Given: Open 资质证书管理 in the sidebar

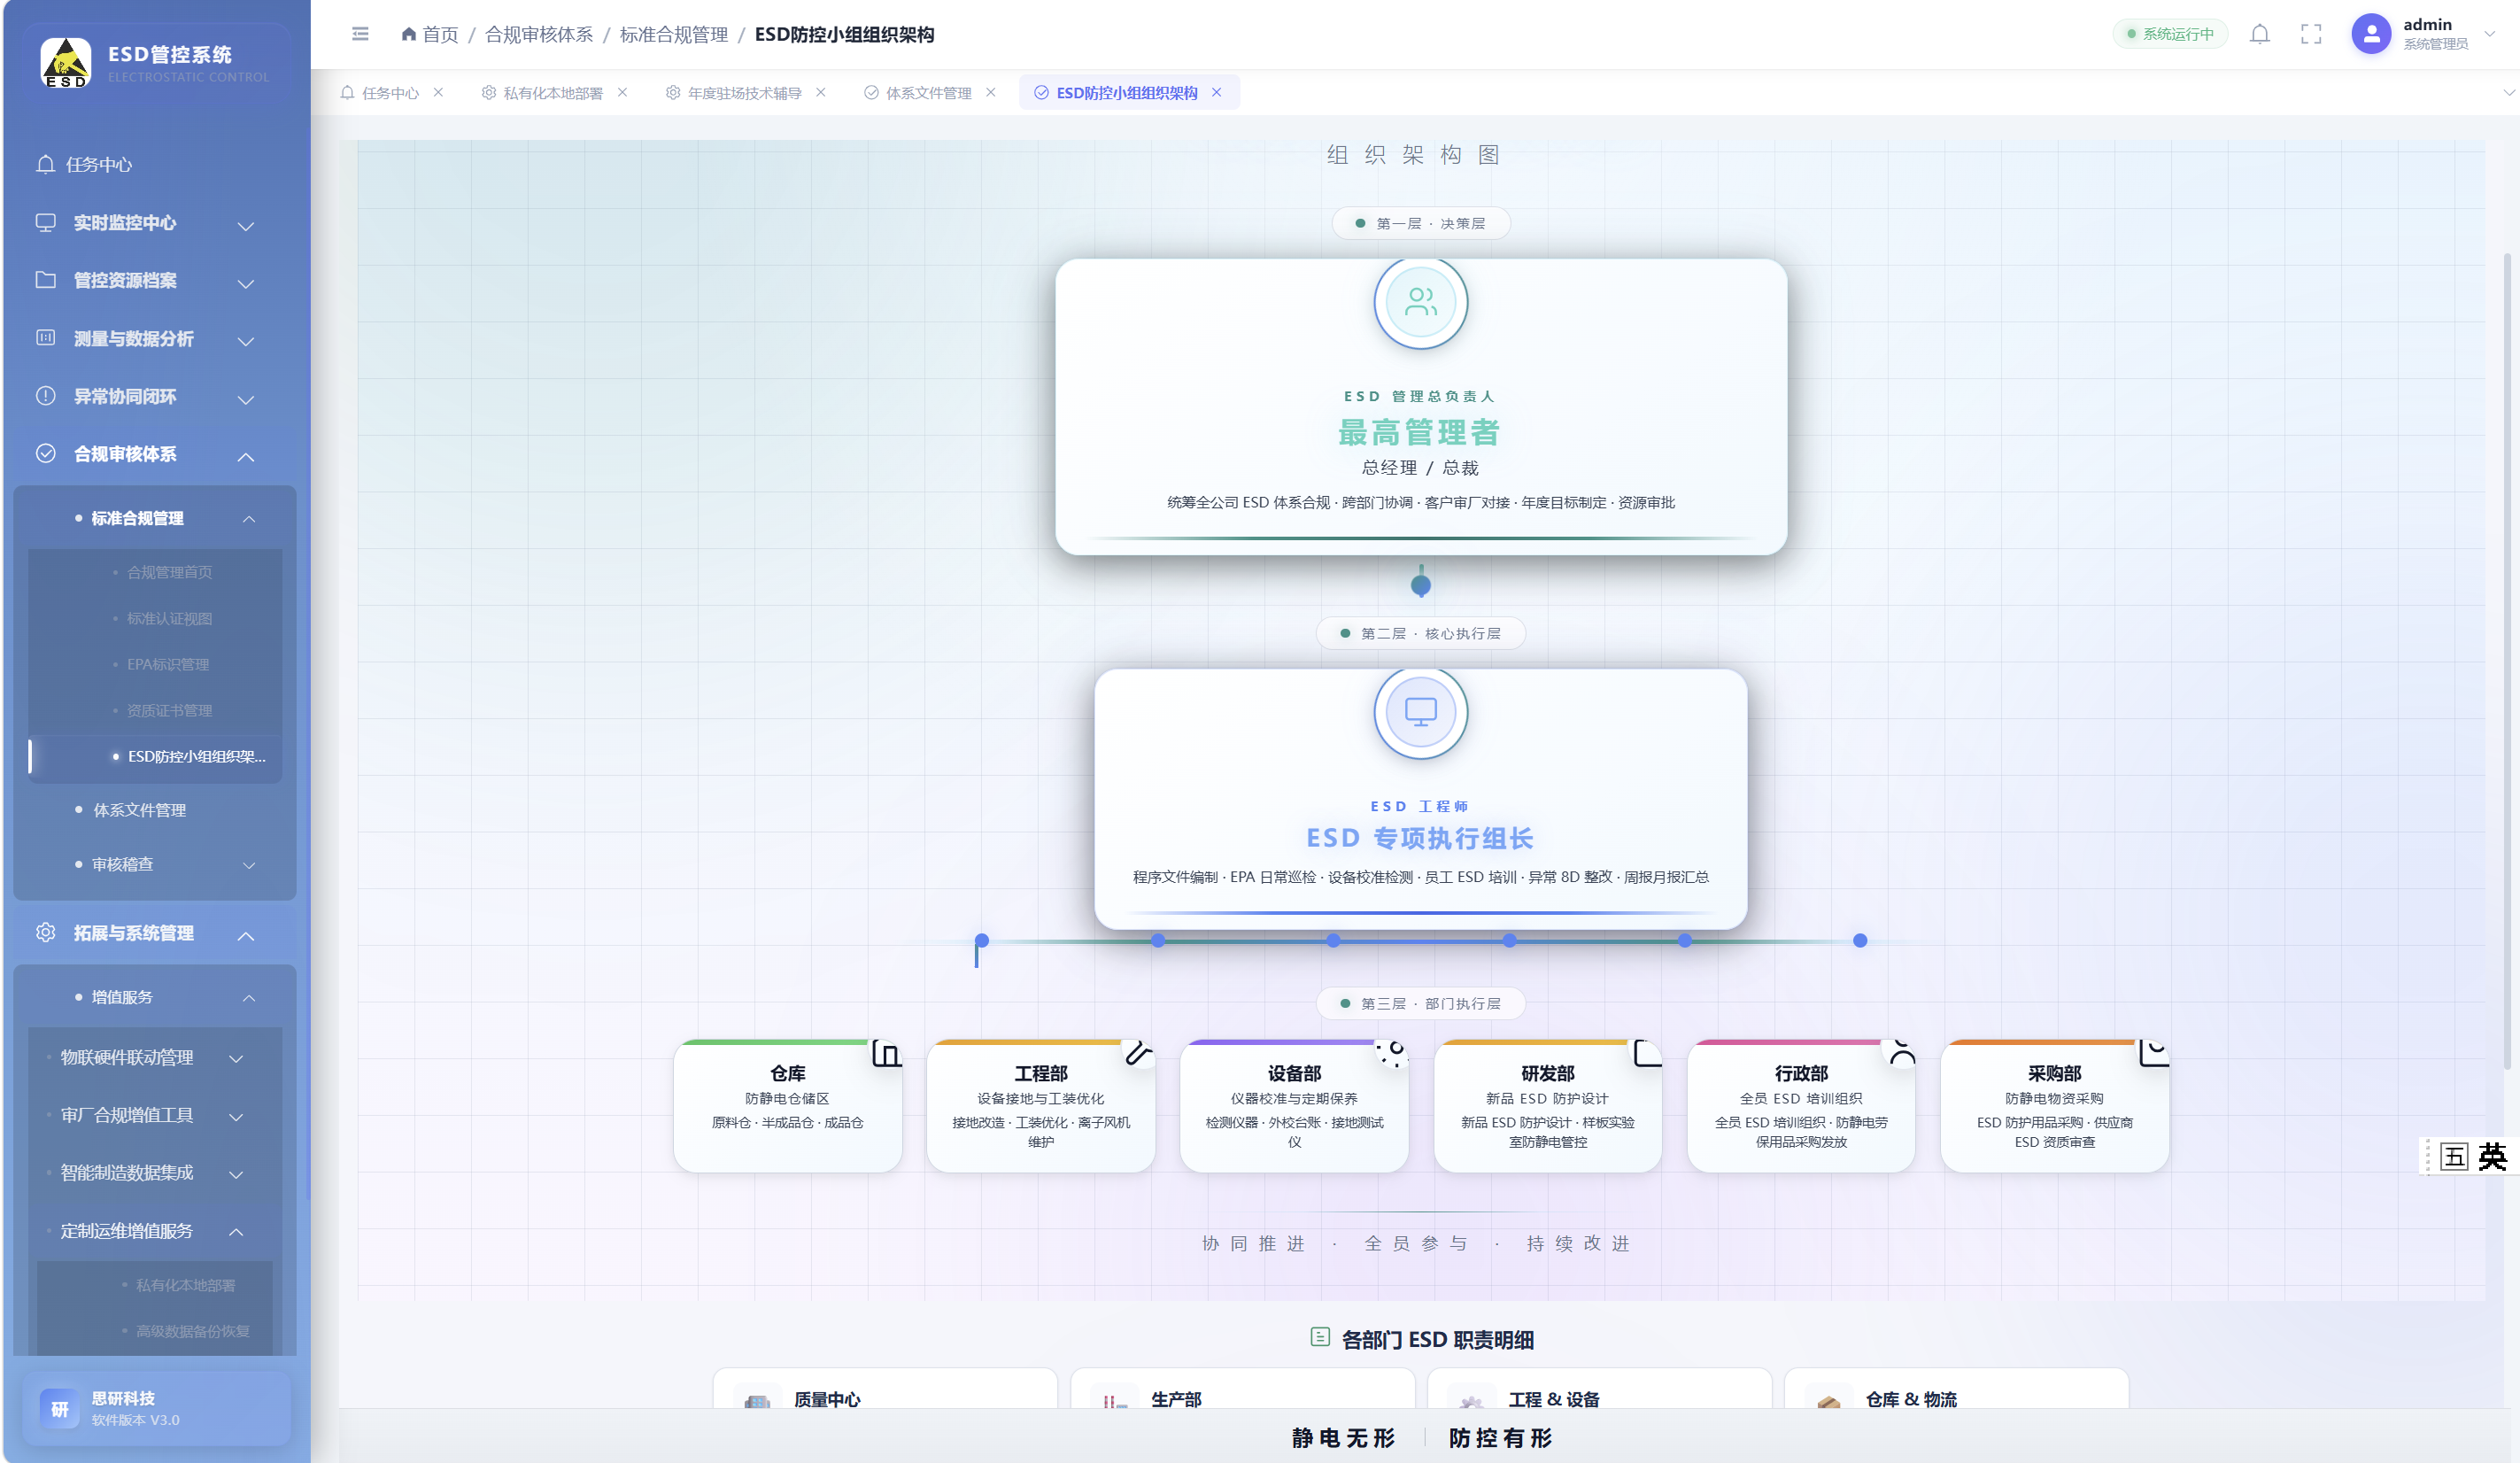Looking at the screenshot, I should click(169, 710).
